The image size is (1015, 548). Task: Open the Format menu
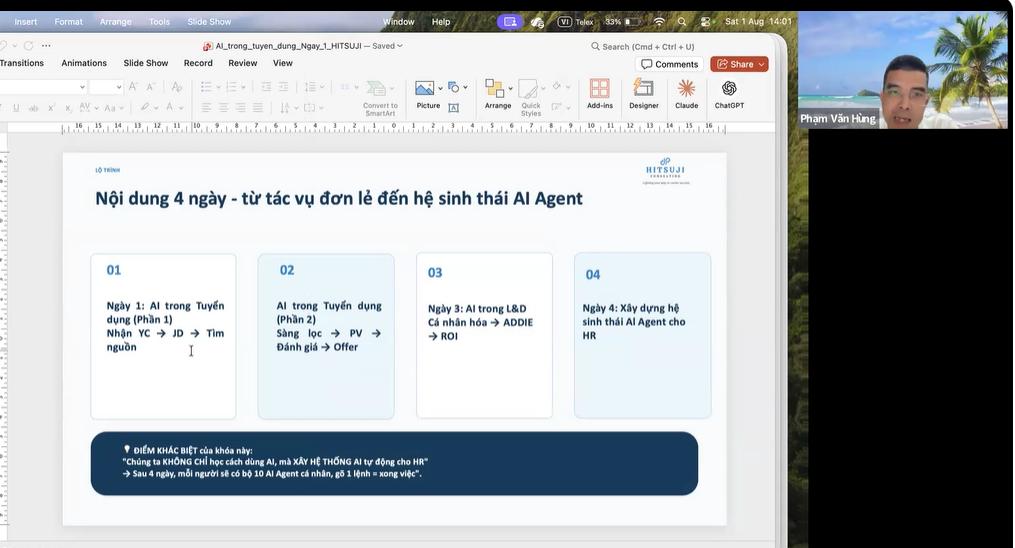tap(68, 21)
